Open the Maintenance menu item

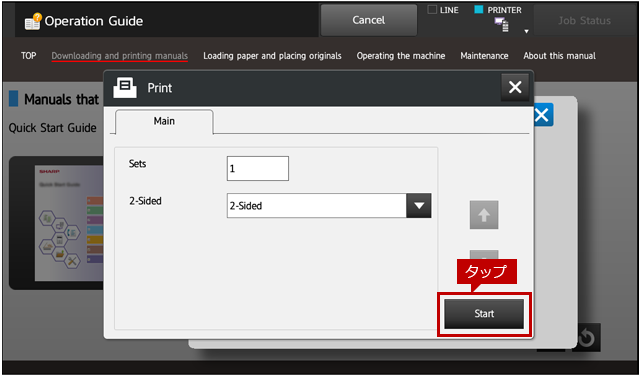[x=484, y=56]
